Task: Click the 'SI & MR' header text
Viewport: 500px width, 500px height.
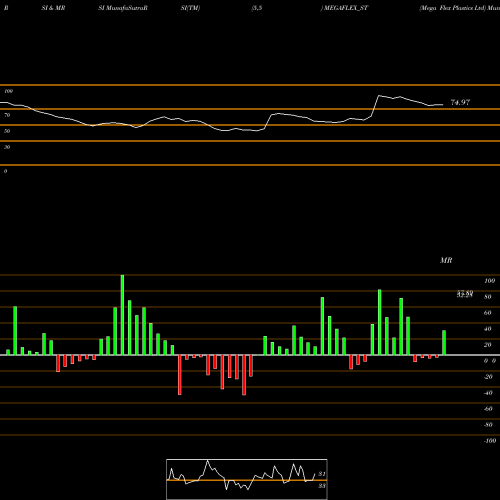Action: point(53,8)
